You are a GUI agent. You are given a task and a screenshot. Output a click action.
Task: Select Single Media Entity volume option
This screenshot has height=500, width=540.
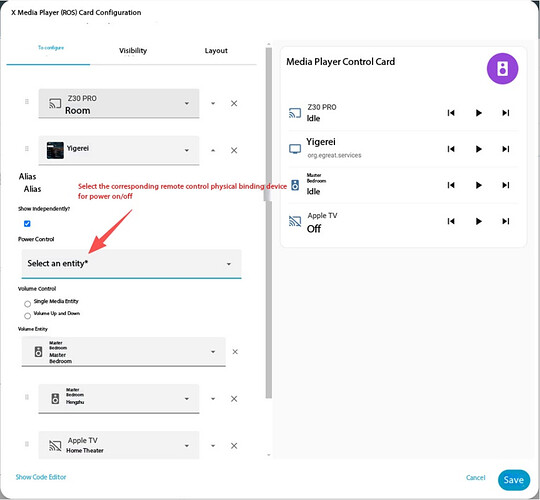[28, 304]
